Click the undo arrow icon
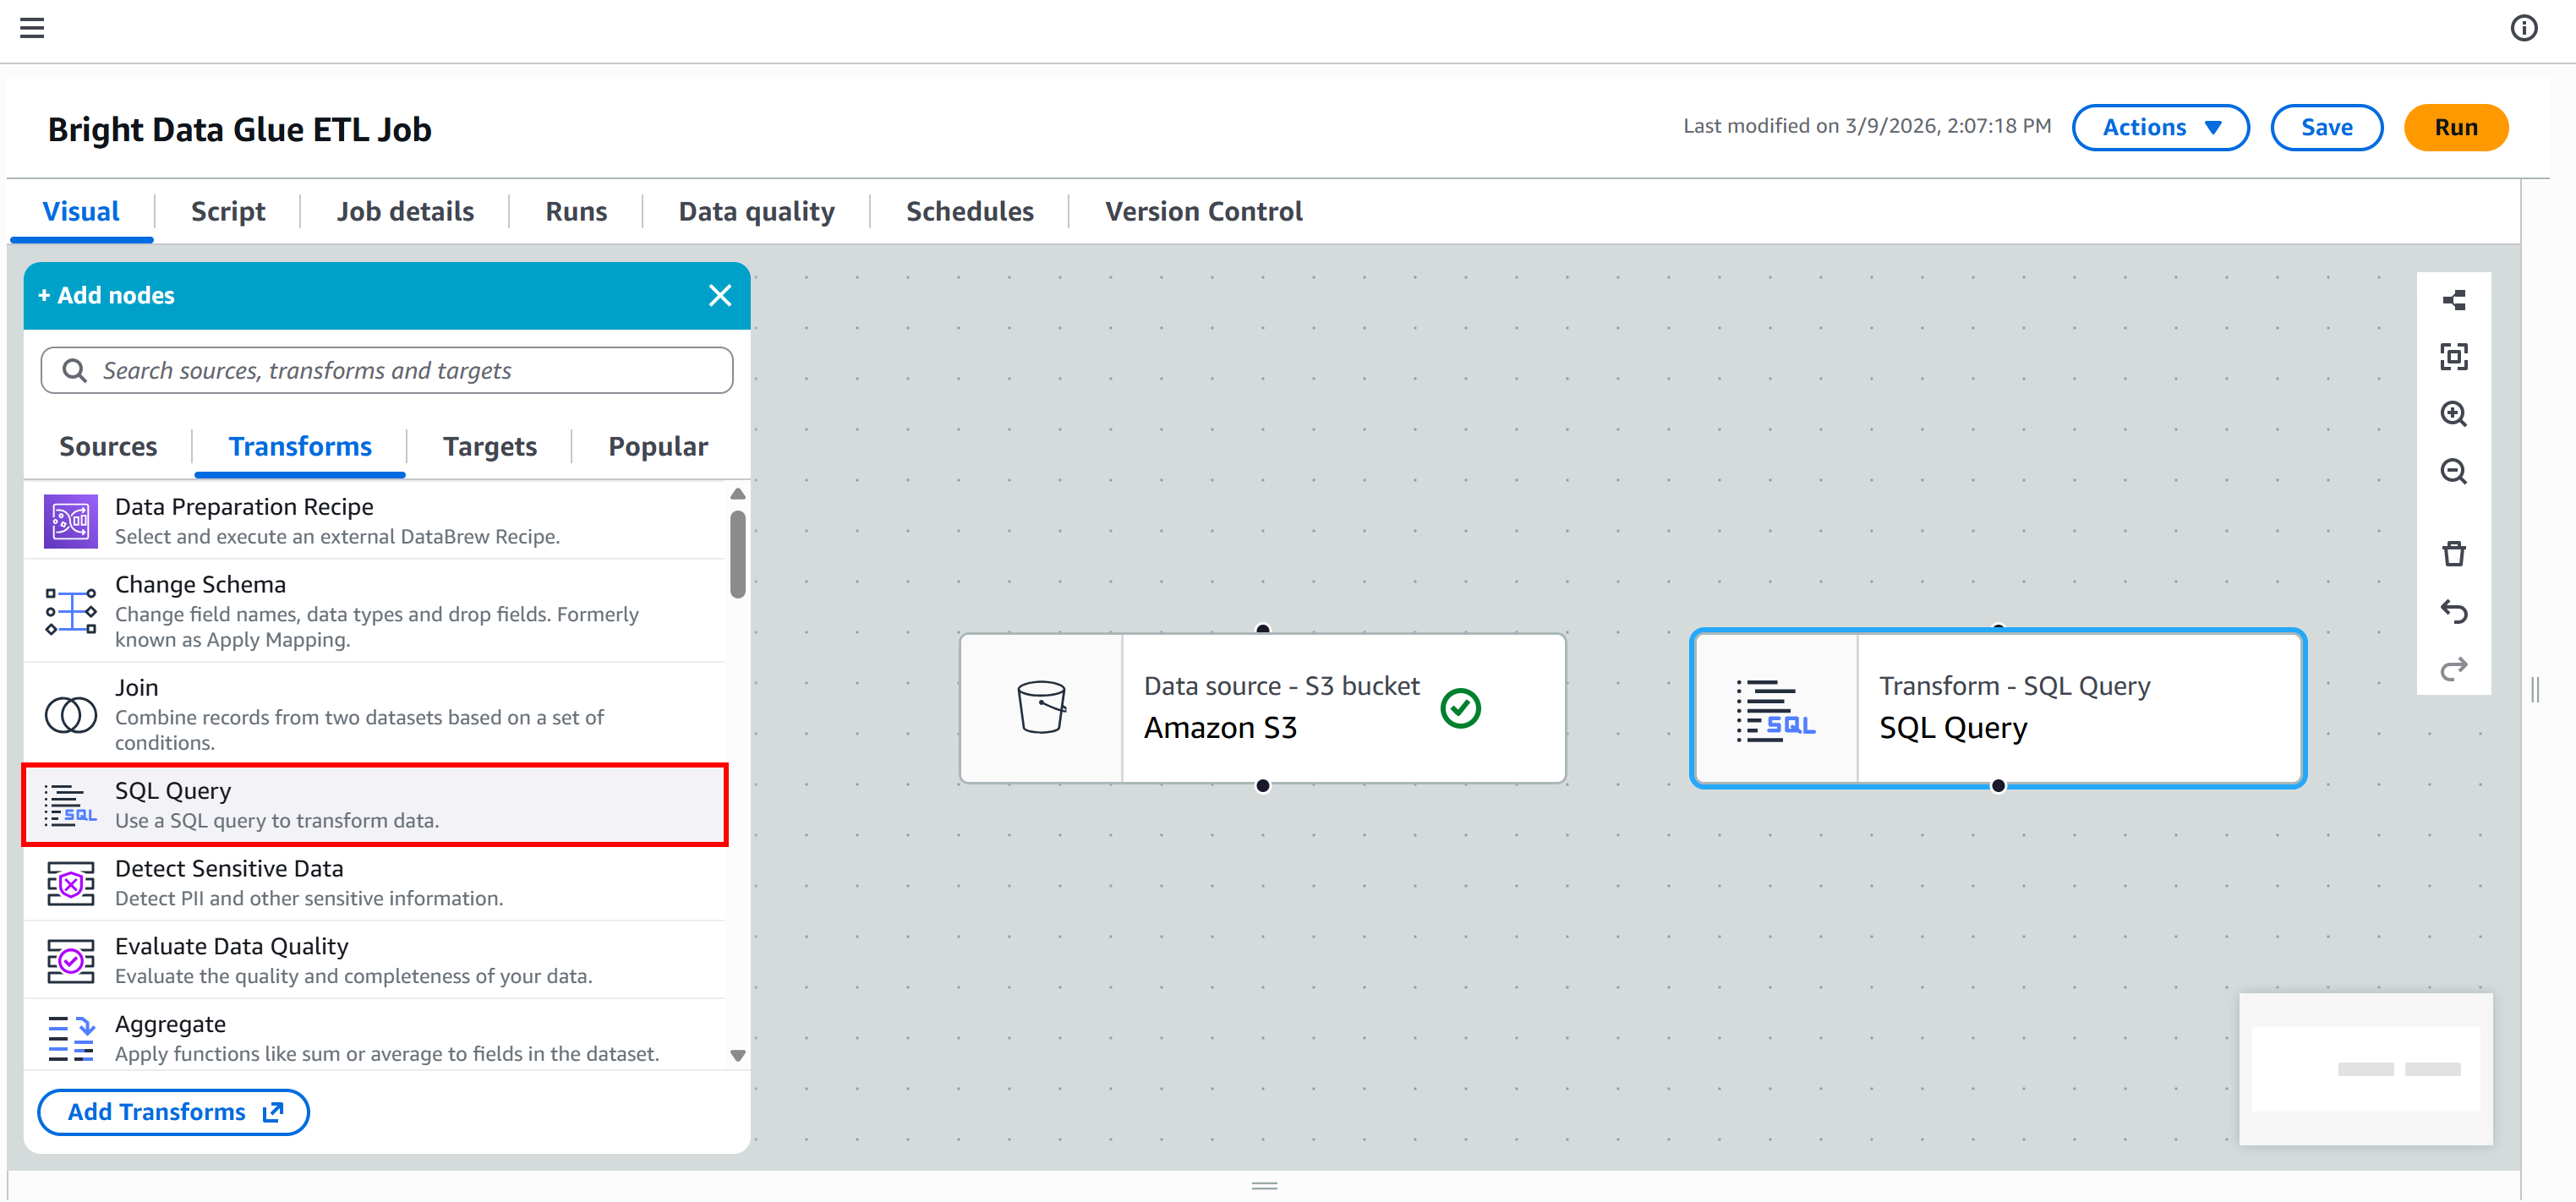Image resolution: width=2576 pixels, height=1202 pixels. click(x=2453, y=611)
